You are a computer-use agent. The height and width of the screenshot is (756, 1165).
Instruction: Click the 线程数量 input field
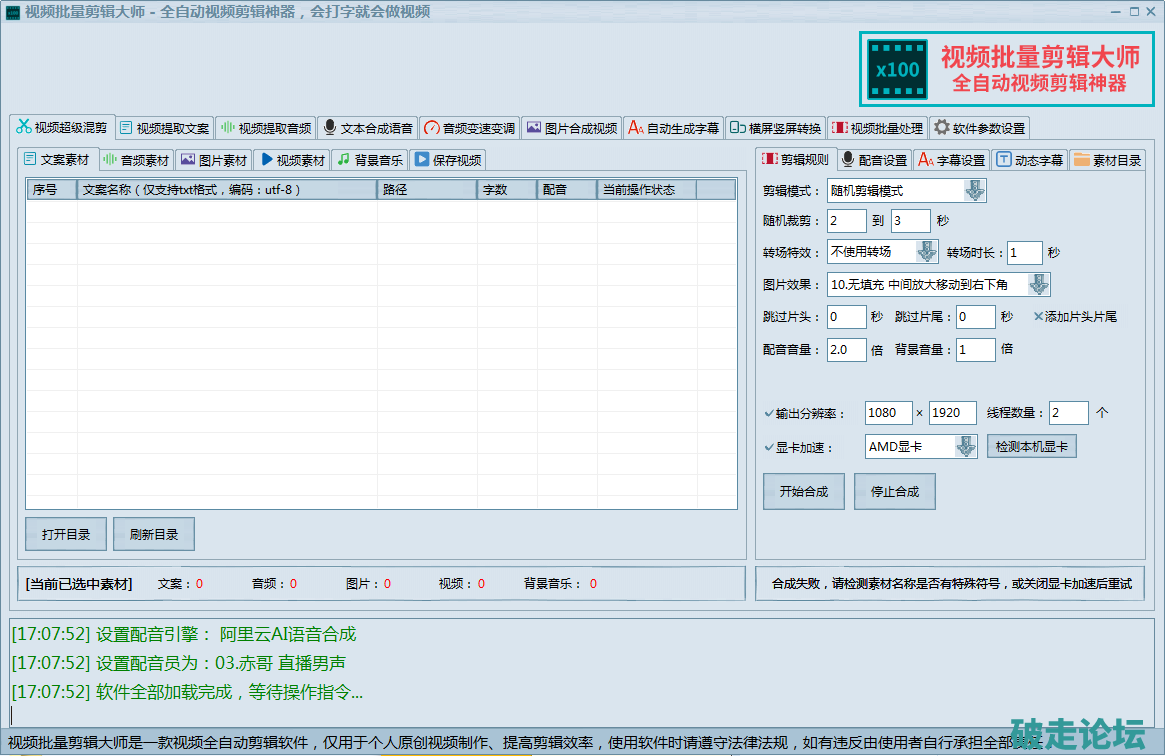point(1068,413)
